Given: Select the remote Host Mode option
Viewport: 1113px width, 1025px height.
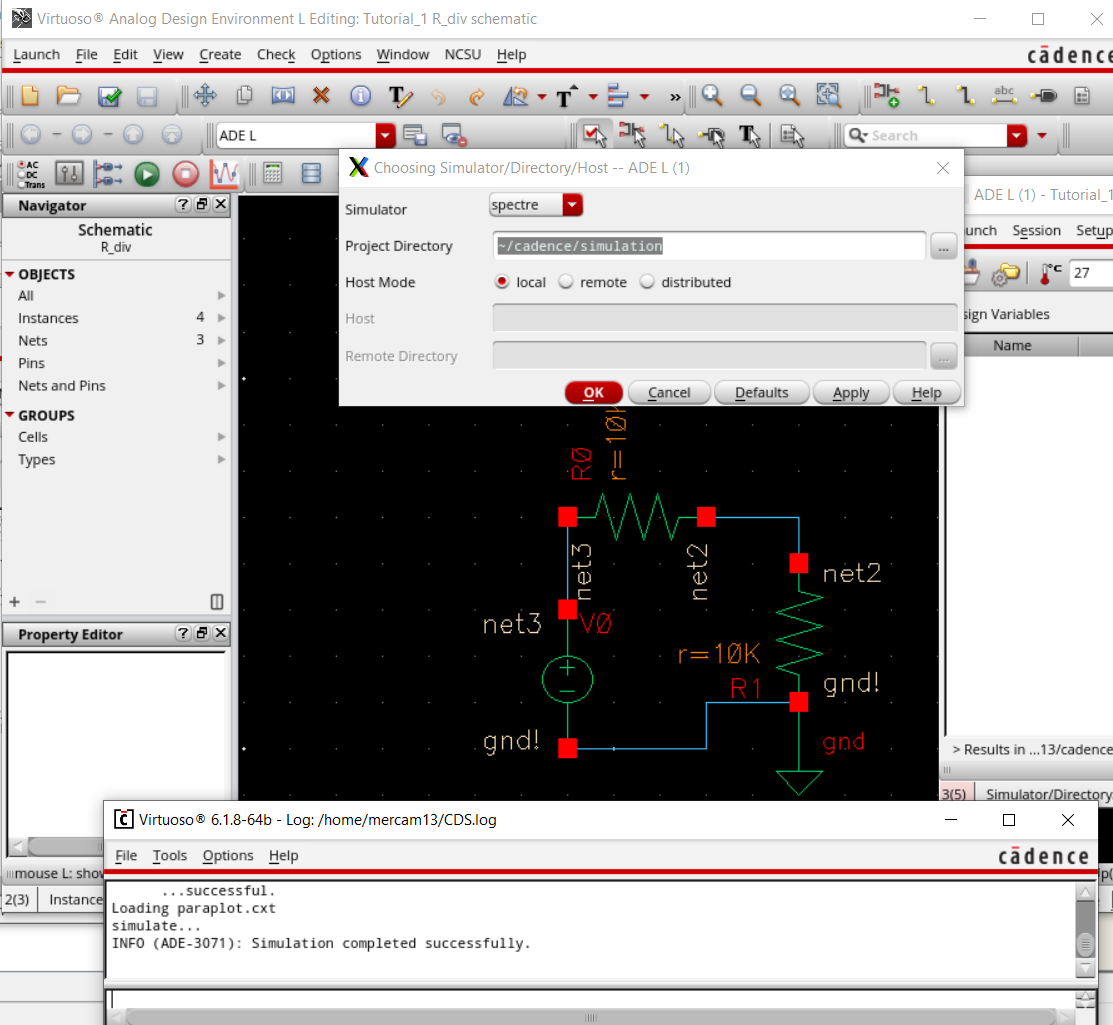Looking at the screenshot, I should click(x=566, y=282).
